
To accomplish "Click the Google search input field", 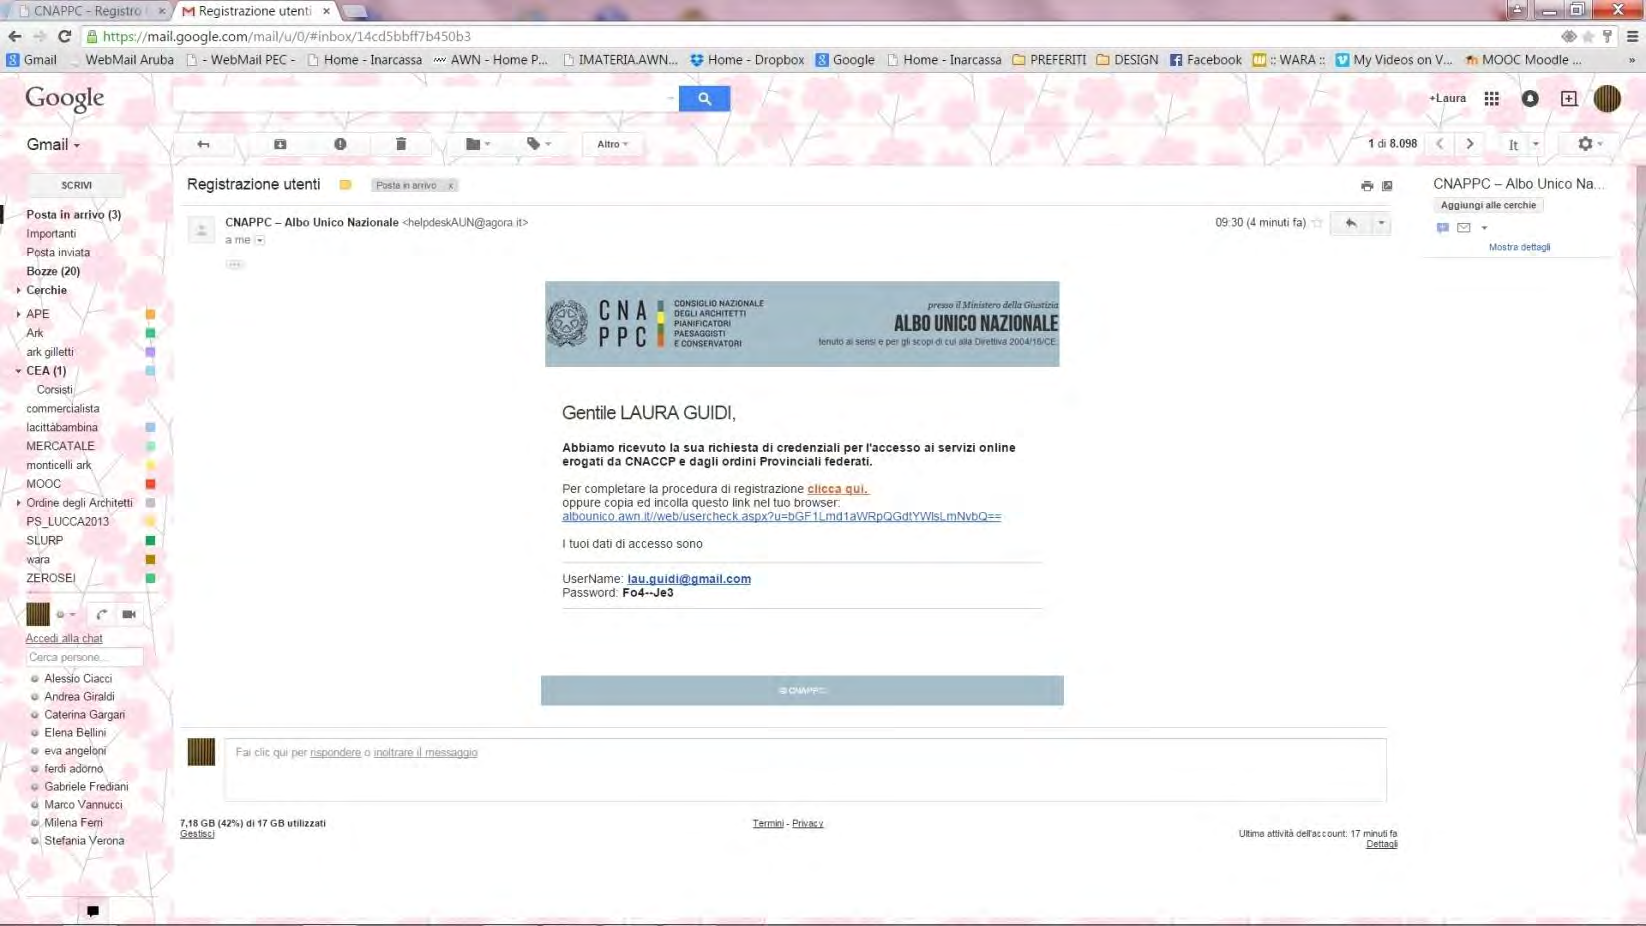I will click(x=425, y=98).
